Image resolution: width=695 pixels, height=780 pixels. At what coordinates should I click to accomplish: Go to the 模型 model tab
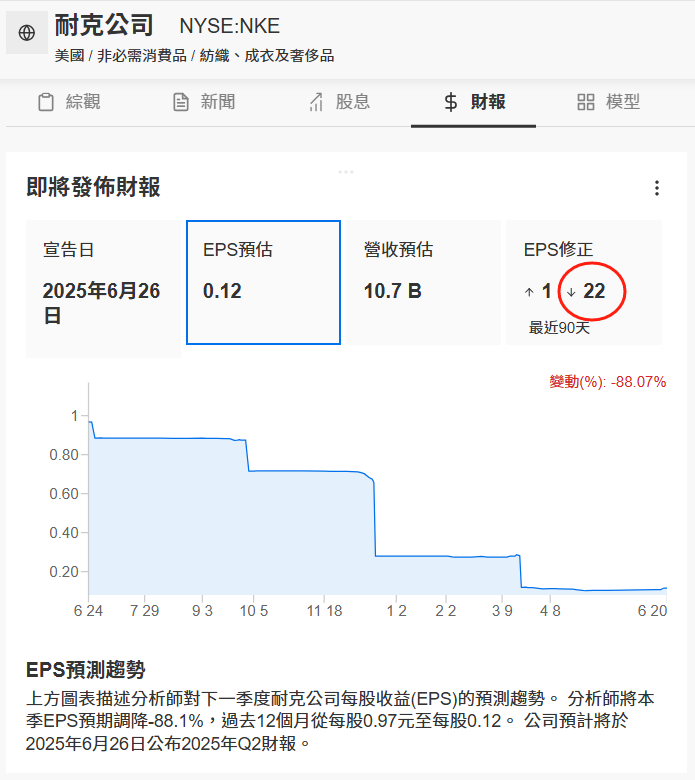[608, 102]
